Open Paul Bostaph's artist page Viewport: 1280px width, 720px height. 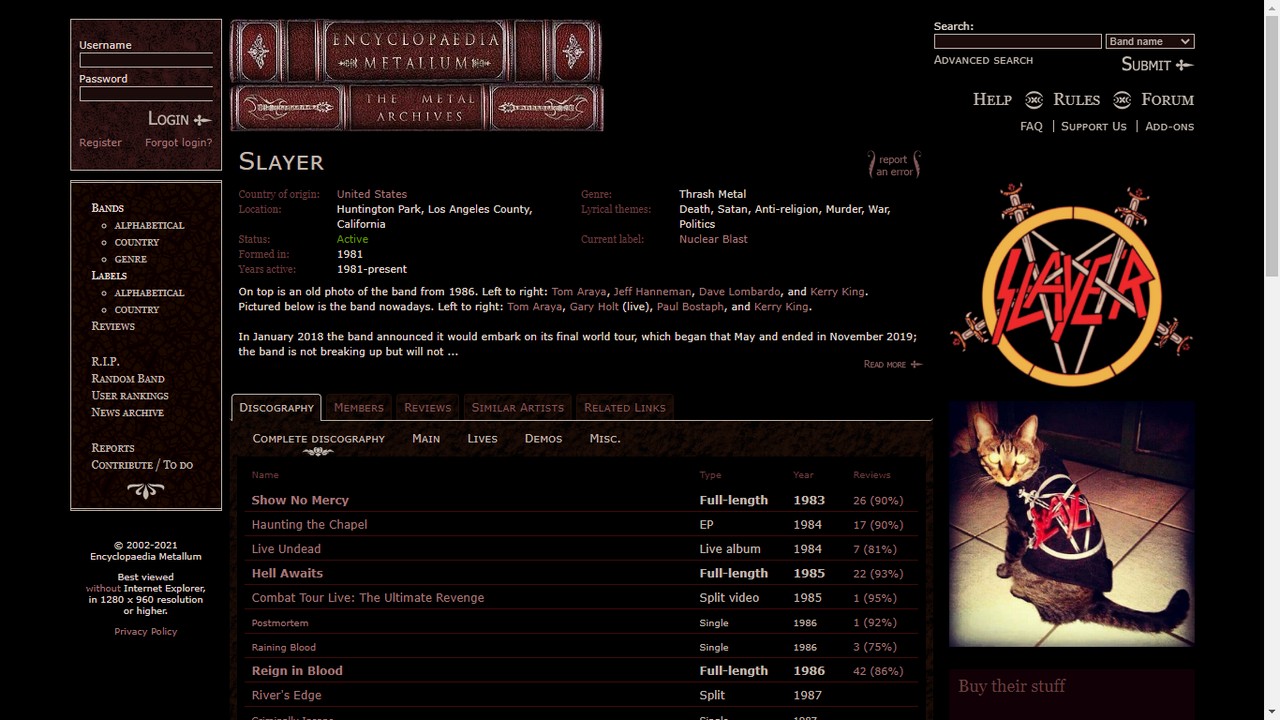click(690, 307)
